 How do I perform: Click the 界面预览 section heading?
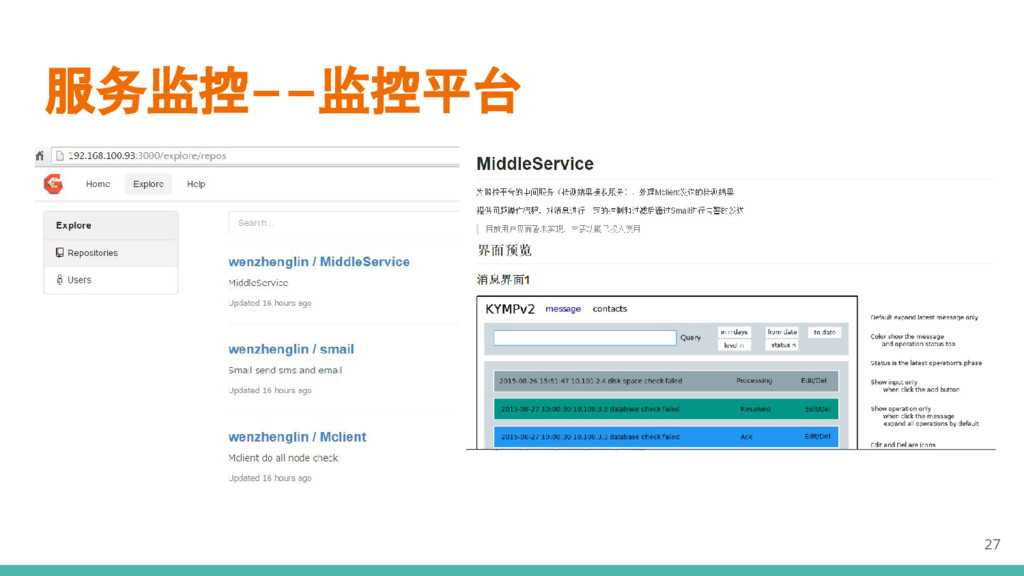coord(504,250)
